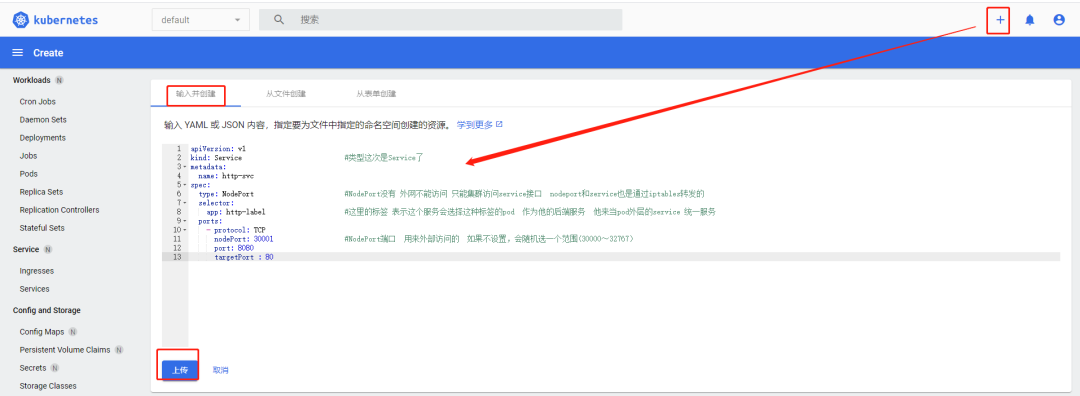Open the default namespace dropdown
1080x396 pixels.
pyautogui.click(x=200, y=20)
